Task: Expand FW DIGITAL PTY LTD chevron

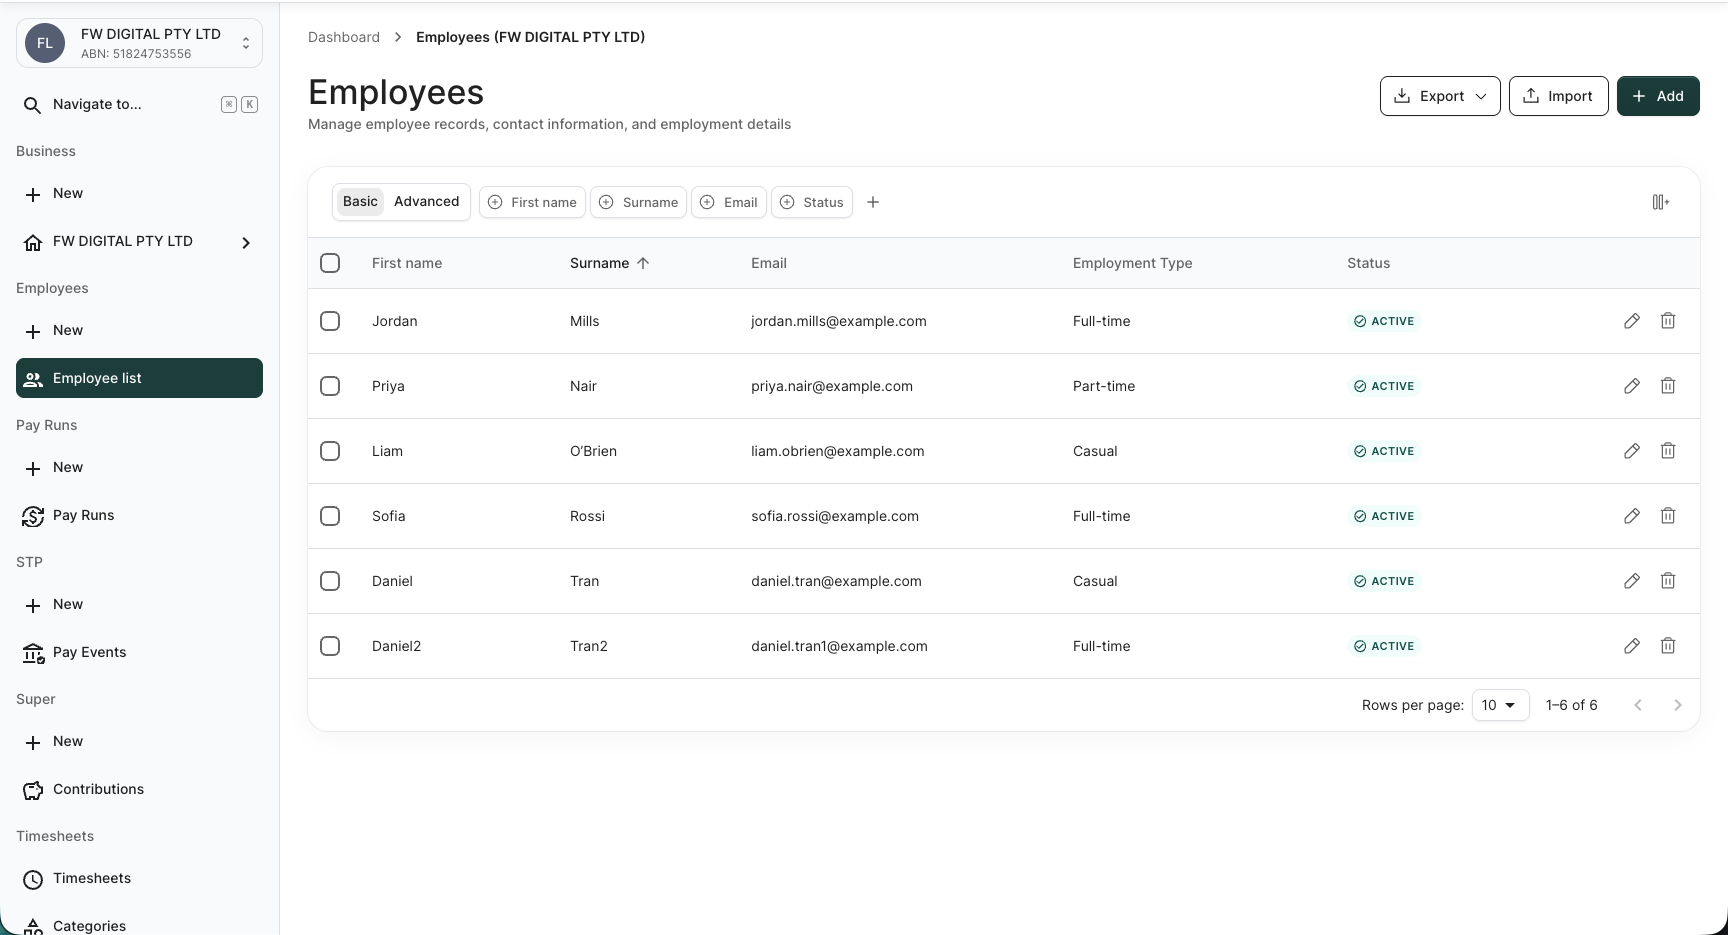Action: coord(246,242)
